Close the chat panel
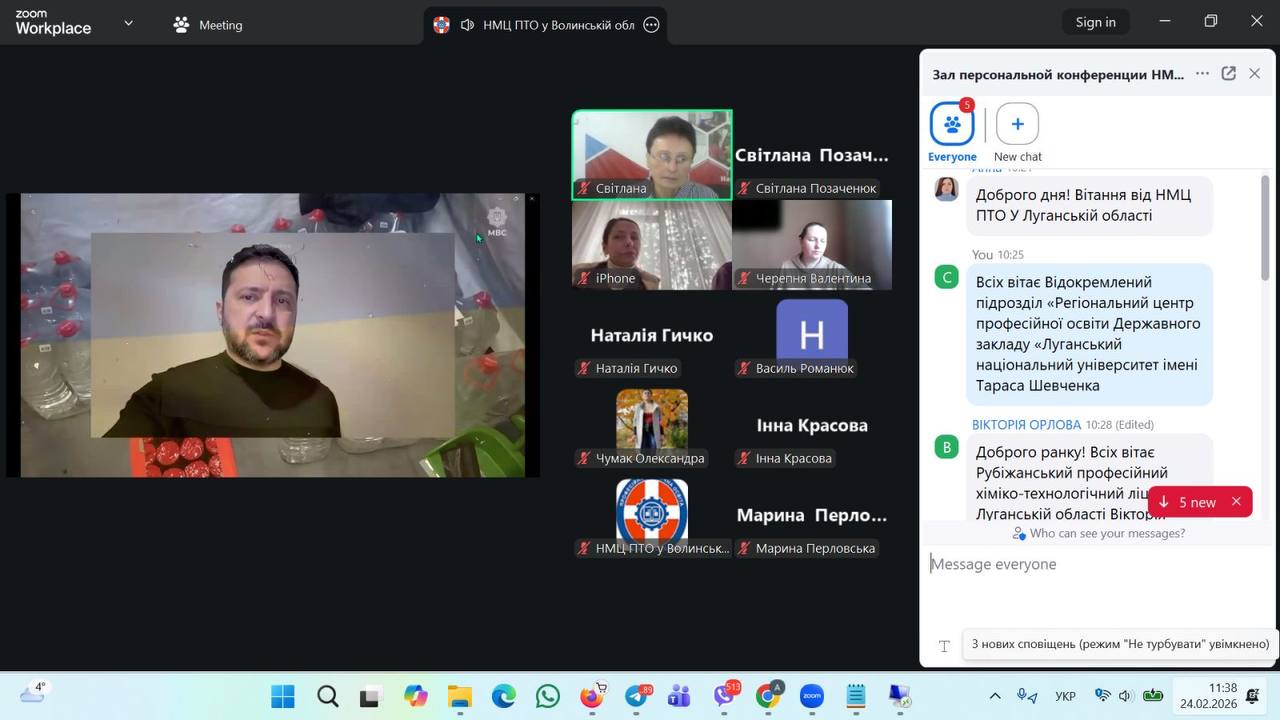The image size is (1280, 720). 1254,74
